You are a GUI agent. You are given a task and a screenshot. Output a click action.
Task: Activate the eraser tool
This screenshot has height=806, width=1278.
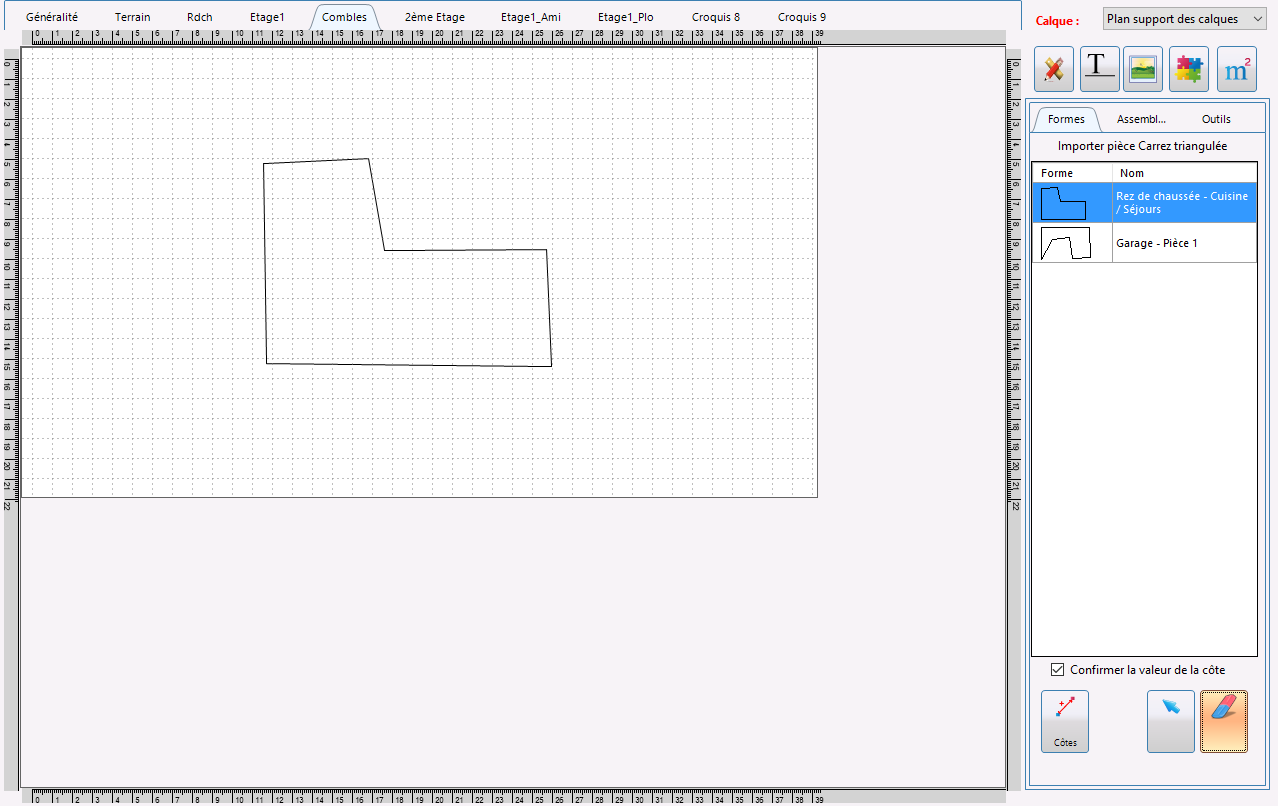tap(1224, 721)
